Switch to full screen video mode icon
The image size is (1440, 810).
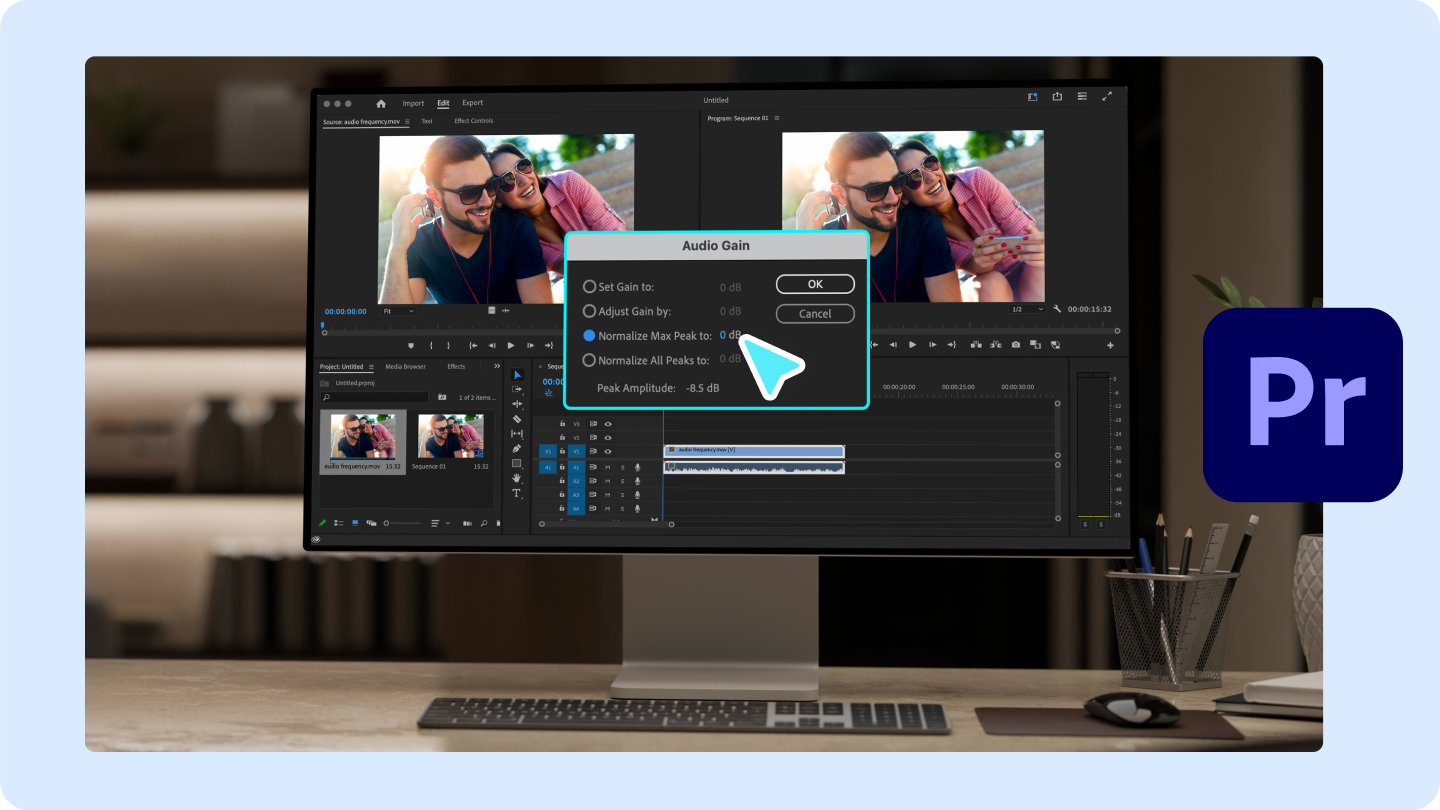tap(1107, 97)
